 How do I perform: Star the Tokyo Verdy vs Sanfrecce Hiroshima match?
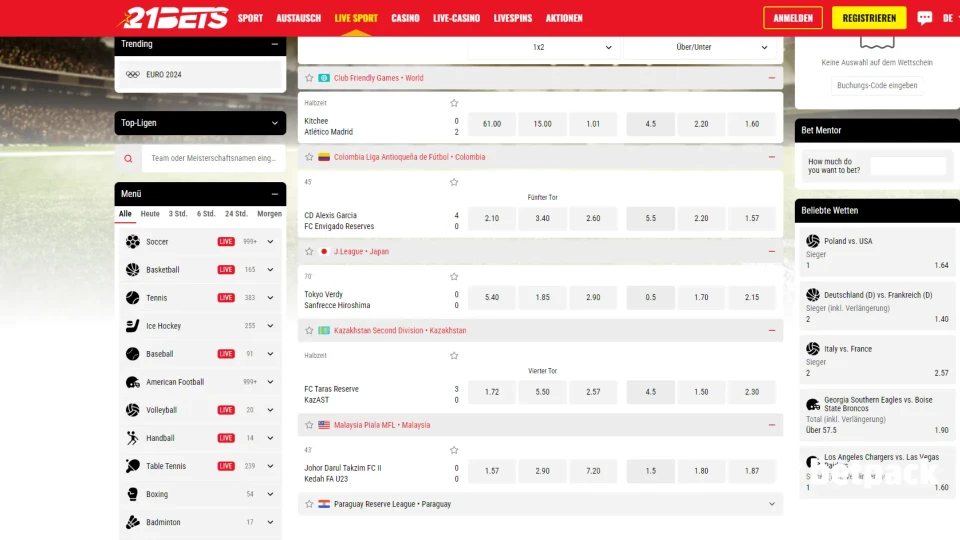click(x=454, y=276)
